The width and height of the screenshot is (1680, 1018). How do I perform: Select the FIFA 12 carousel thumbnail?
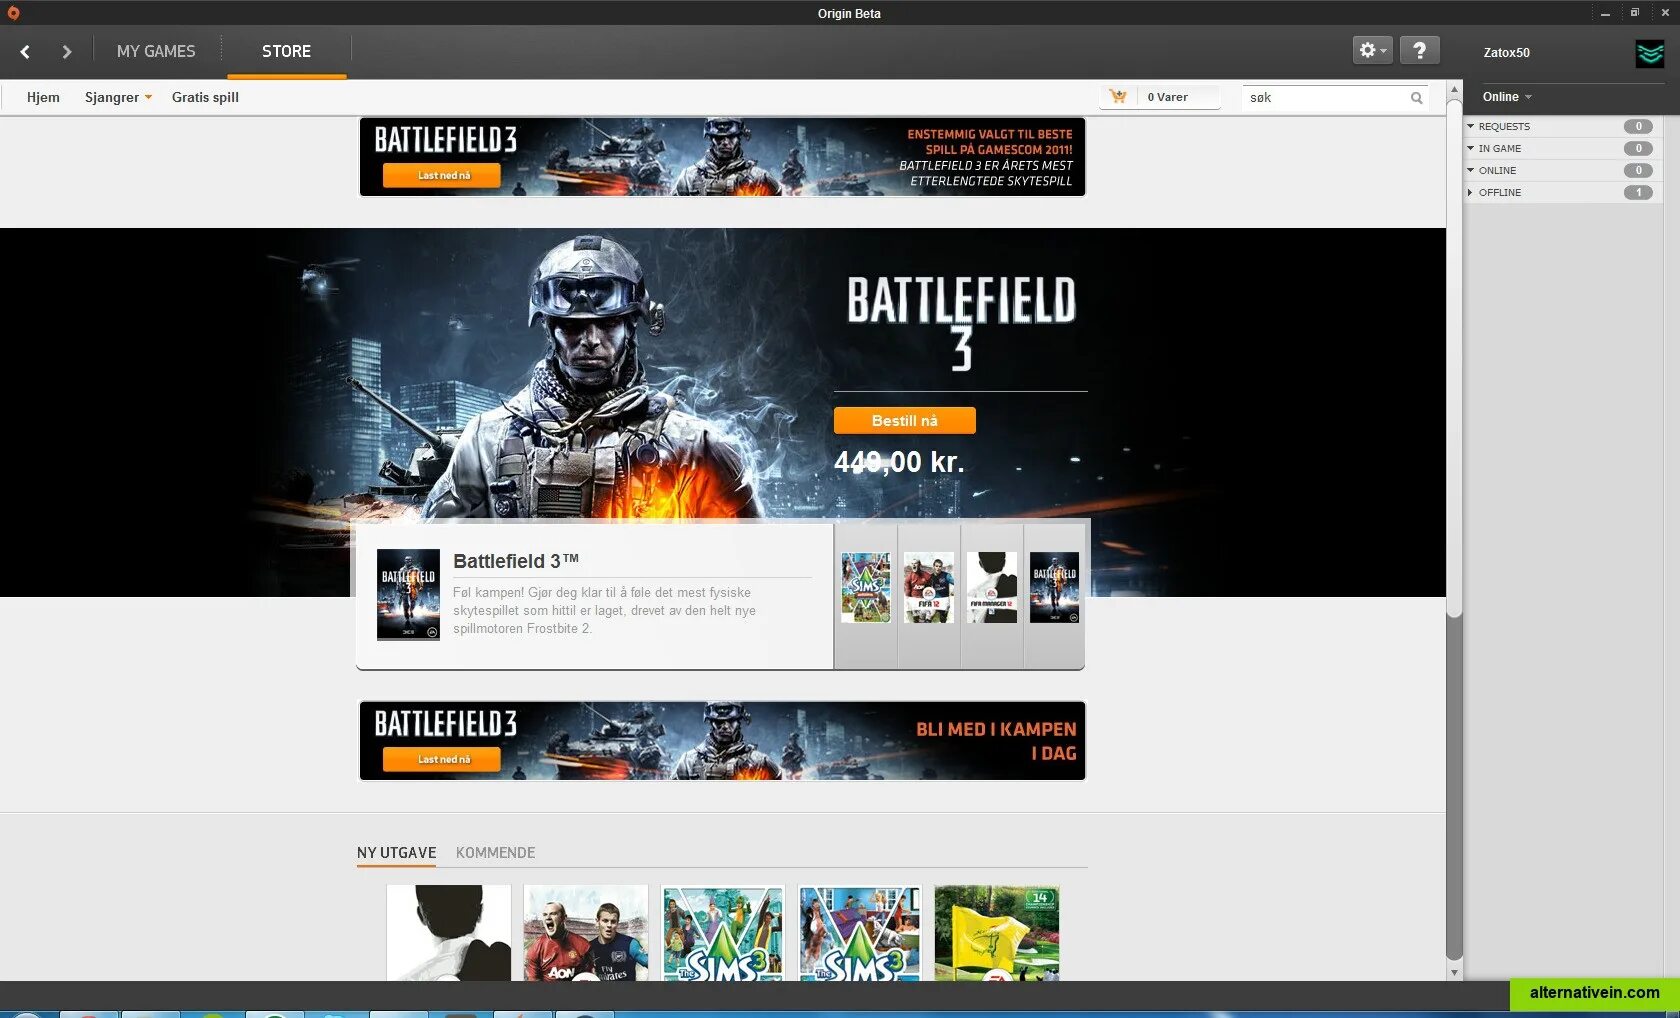(x=929, y=588)
